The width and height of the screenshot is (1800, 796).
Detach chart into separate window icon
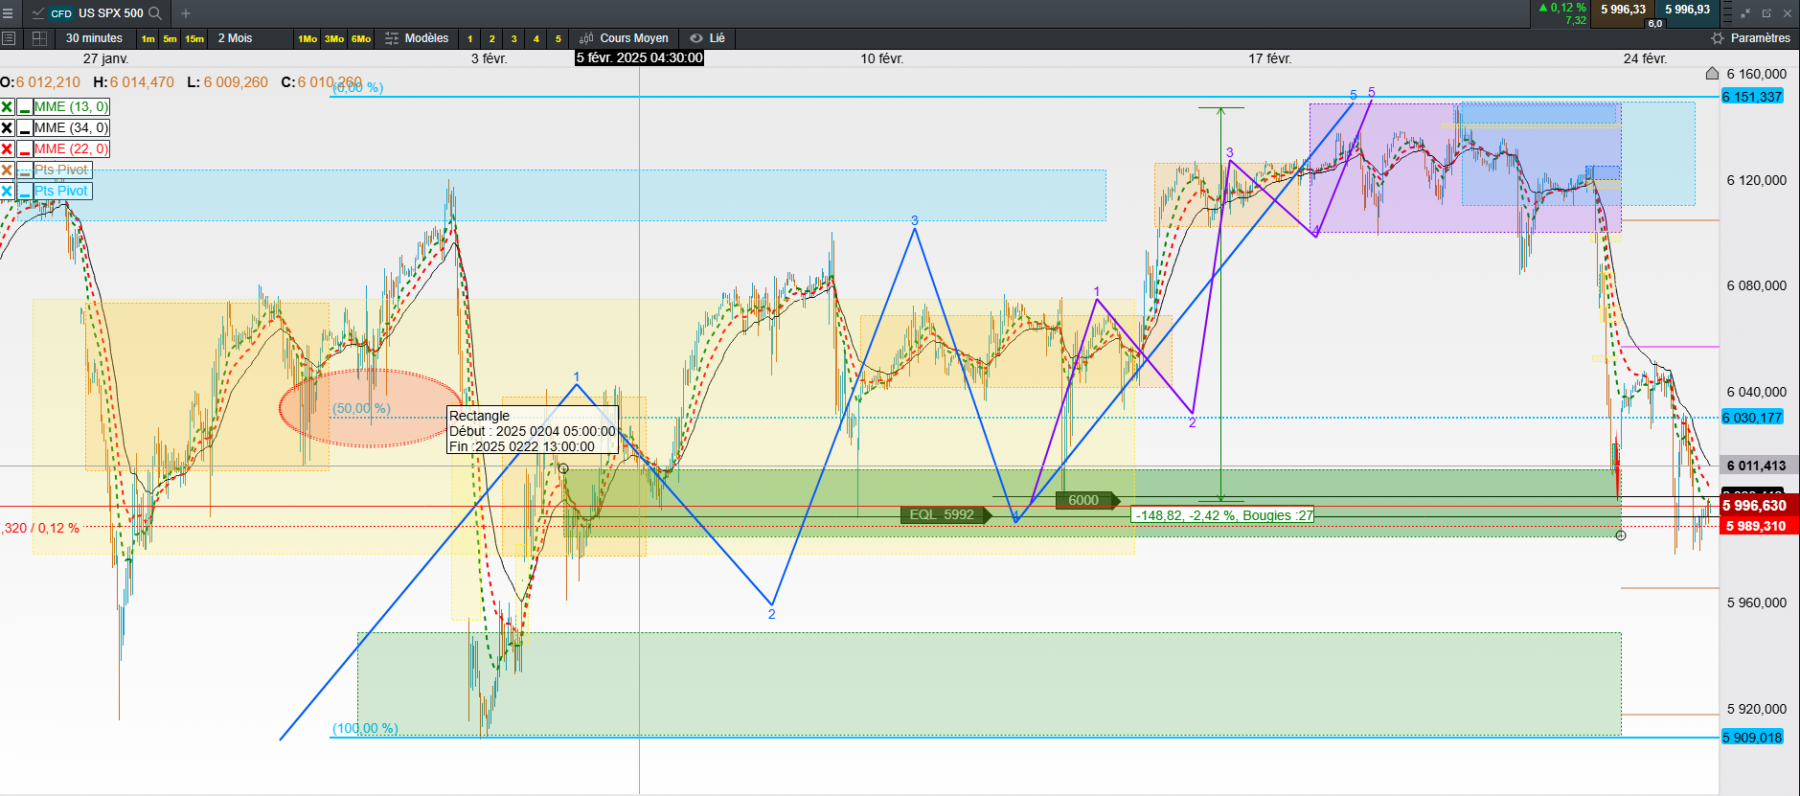click(1766, 13)
